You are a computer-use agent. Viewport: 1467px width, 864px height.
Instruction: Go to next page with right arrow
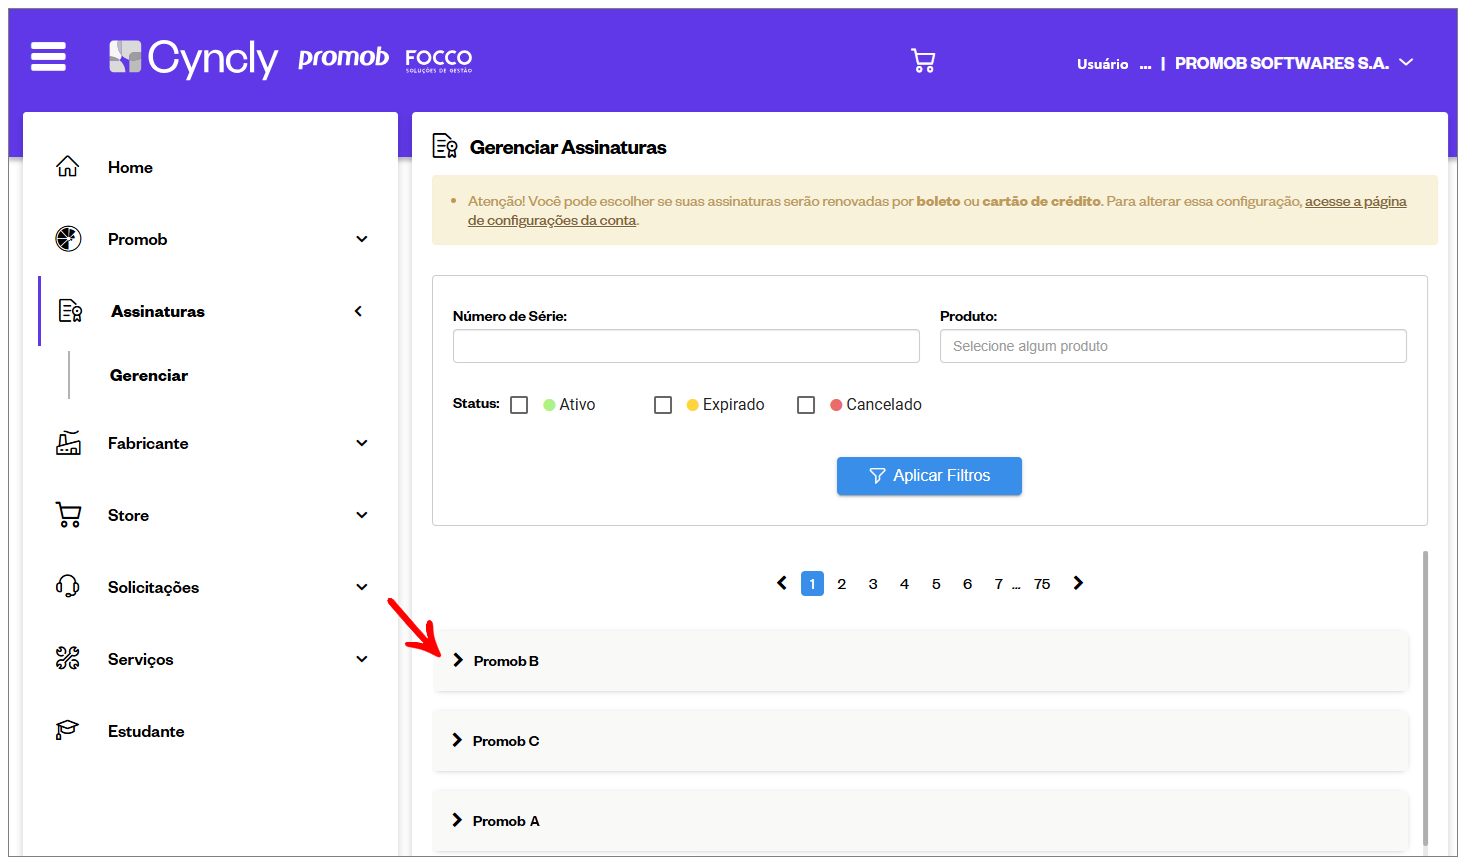click(x=1078, y=583)
